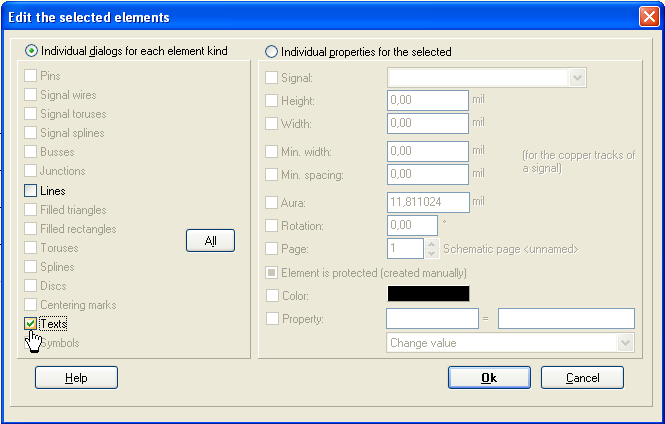
Task: Click the Property name input field
Action: [432, 318]
